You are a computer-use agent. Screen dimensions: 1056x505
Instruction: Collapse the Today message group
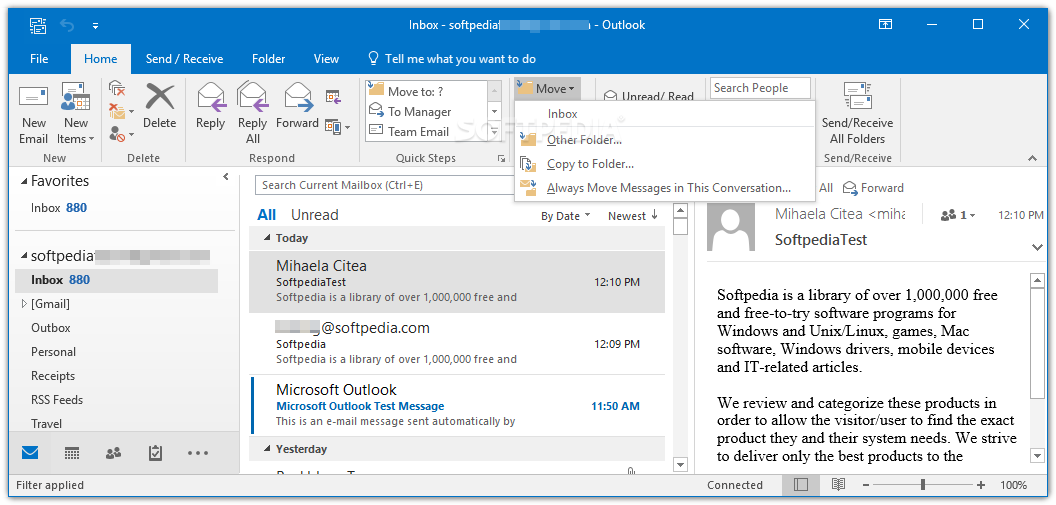coord(267,238)
